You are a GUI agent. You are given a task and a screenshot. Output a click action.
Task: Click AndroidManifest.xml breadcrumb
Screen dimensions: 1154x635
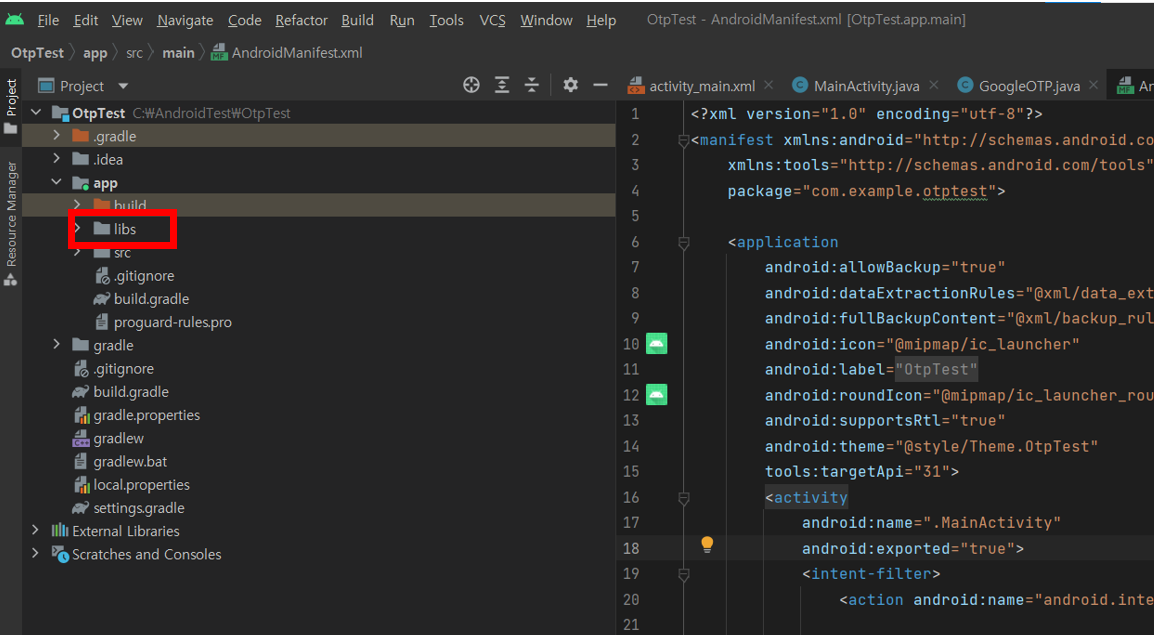pos(287,53)
